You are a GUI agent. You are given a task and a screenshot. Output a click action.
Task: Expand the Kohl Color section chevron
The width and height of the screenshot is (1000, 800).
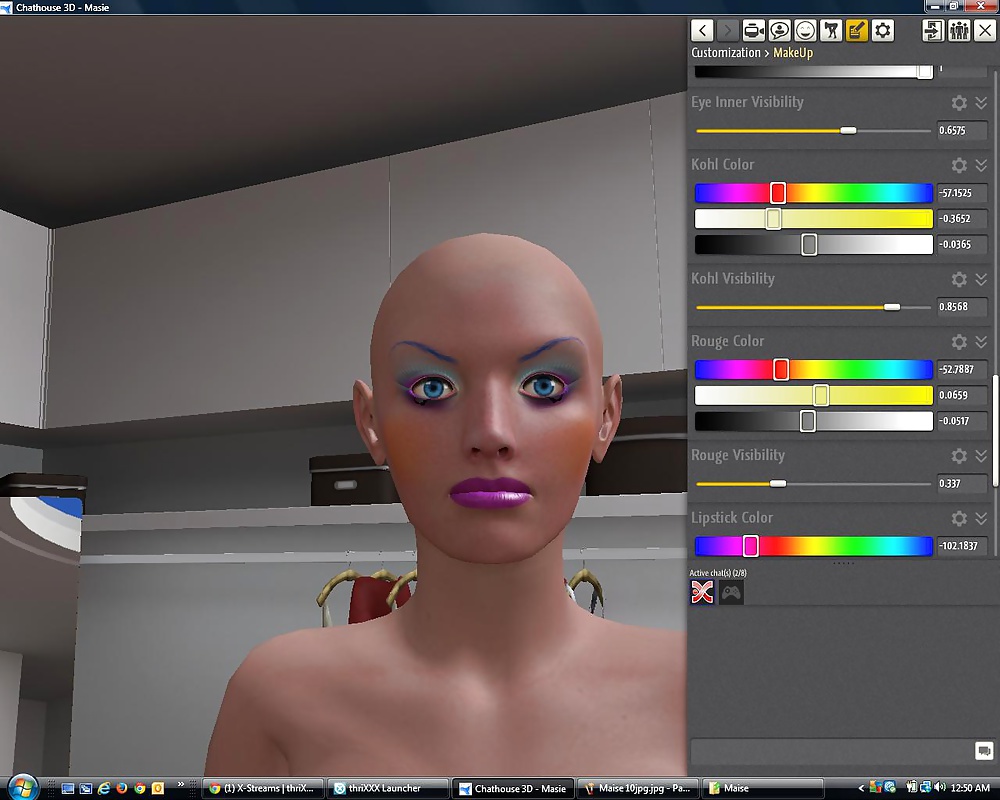click(x=981, y=165)
